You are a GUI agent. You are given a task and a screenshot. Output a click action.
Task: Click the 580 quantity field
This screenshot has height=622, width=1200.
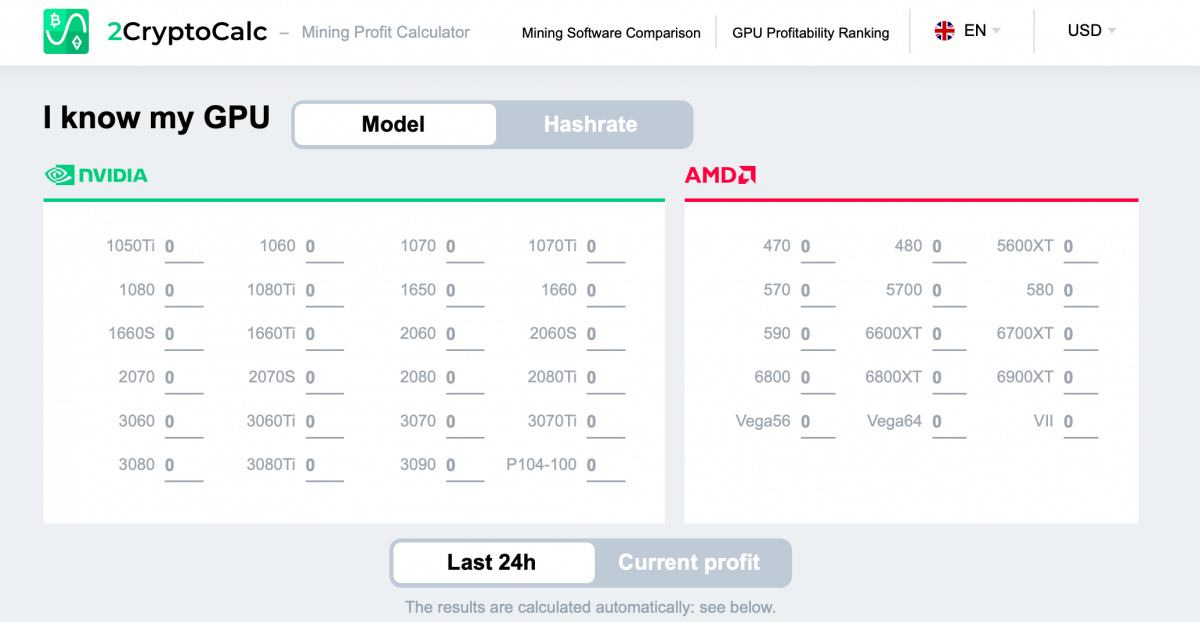[1080, 290]
